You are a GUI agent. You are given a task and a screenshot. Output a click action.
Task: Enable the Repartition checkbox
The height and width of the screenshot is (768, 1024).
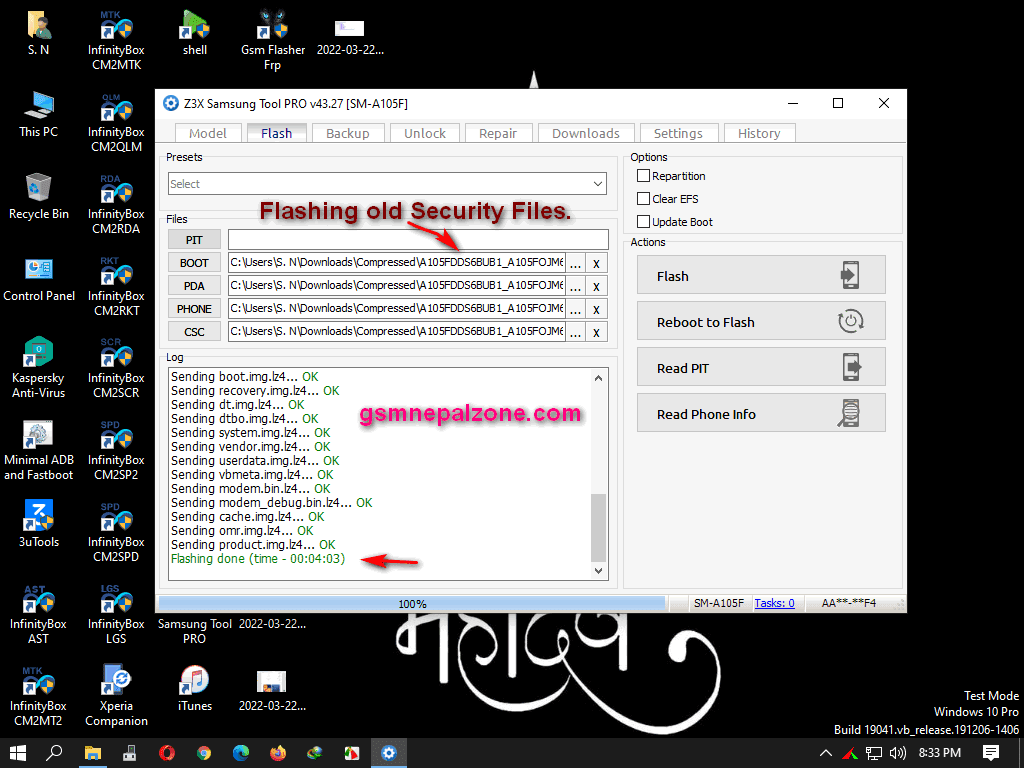click(643, 176)
